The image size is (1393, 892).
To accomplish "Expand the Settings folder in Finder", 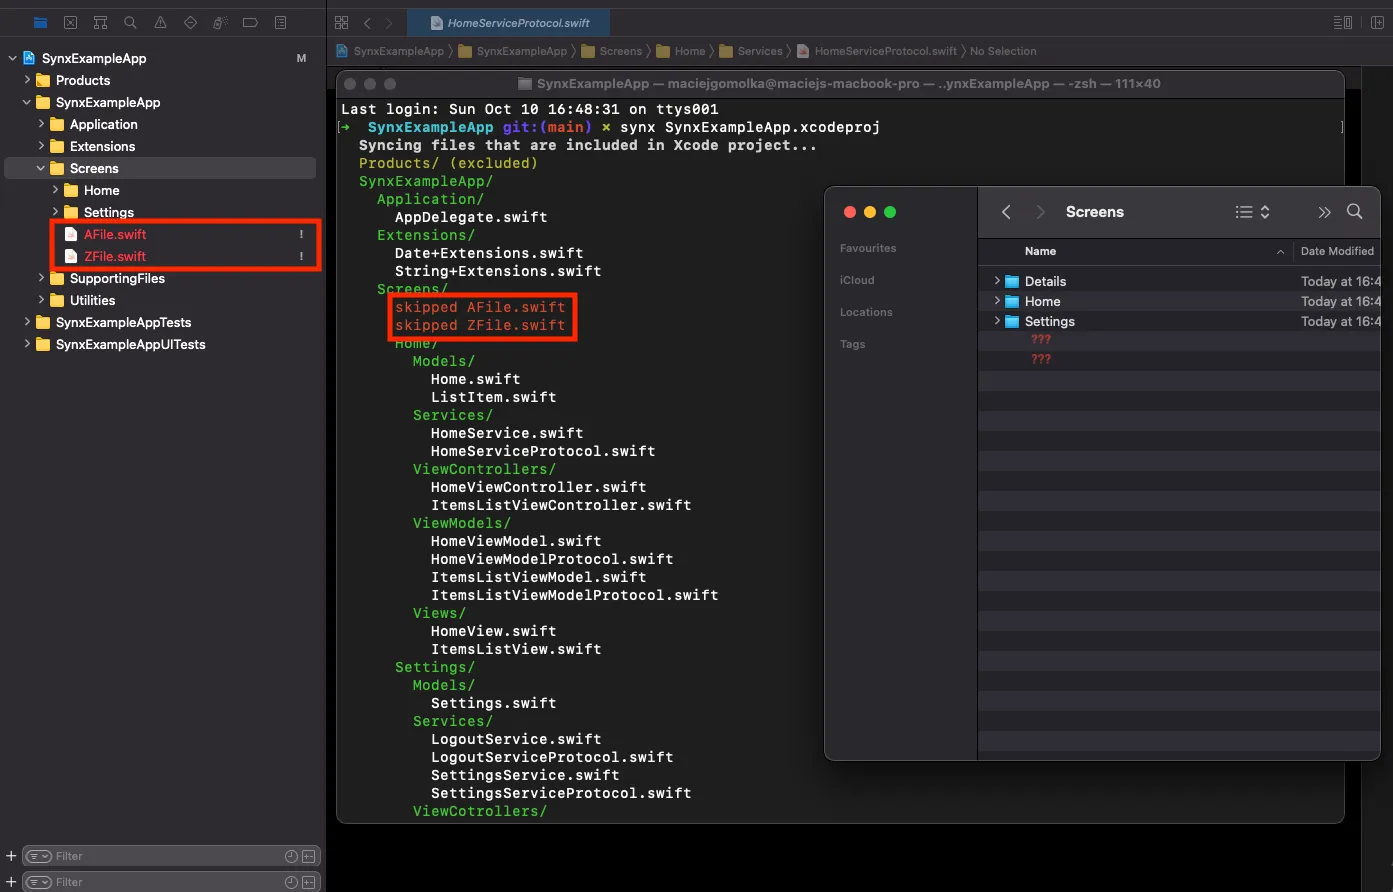I will click(x=996, y=321).
